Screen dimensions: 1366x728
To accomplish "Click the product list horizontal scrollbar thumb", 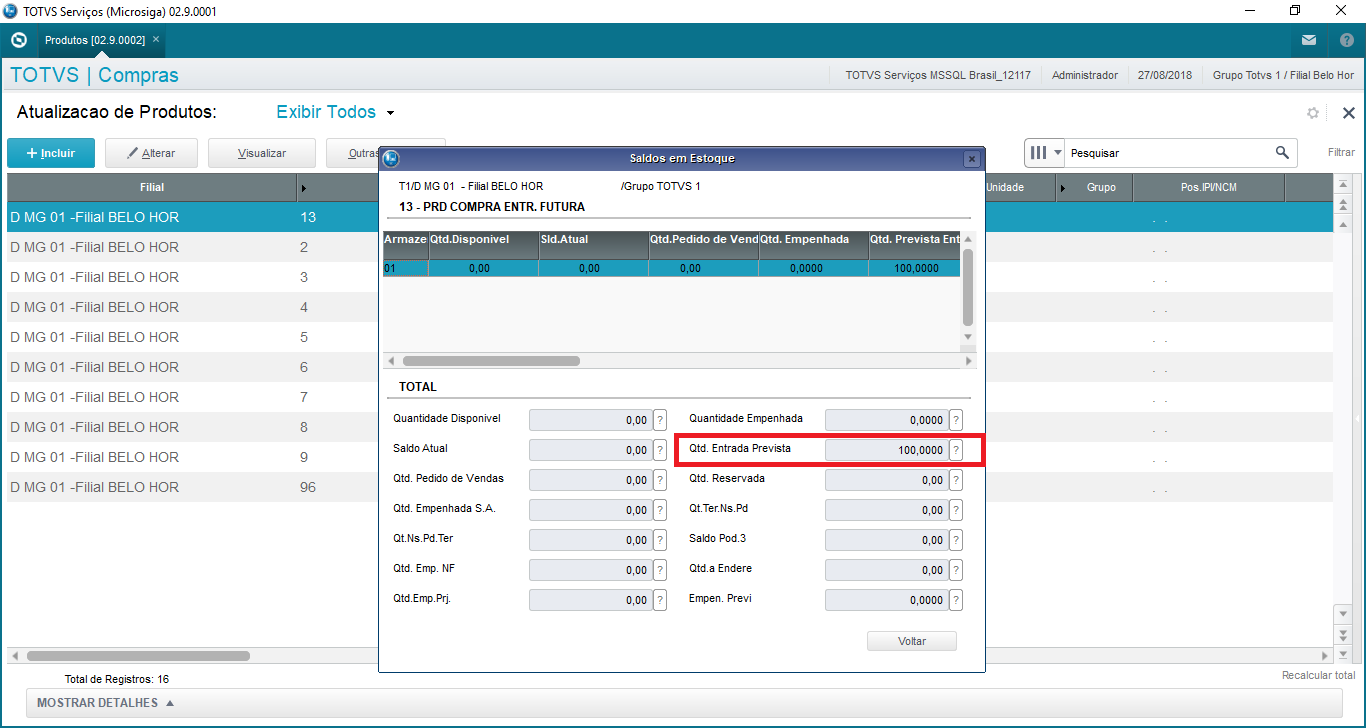I will pyautogui.click(x=138, y=656).
